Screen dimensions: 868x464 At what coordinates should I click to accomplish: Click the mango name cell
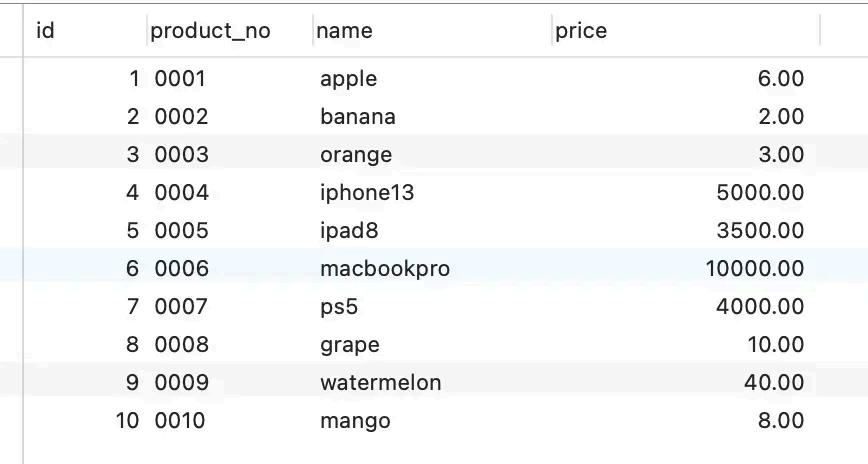354,421
